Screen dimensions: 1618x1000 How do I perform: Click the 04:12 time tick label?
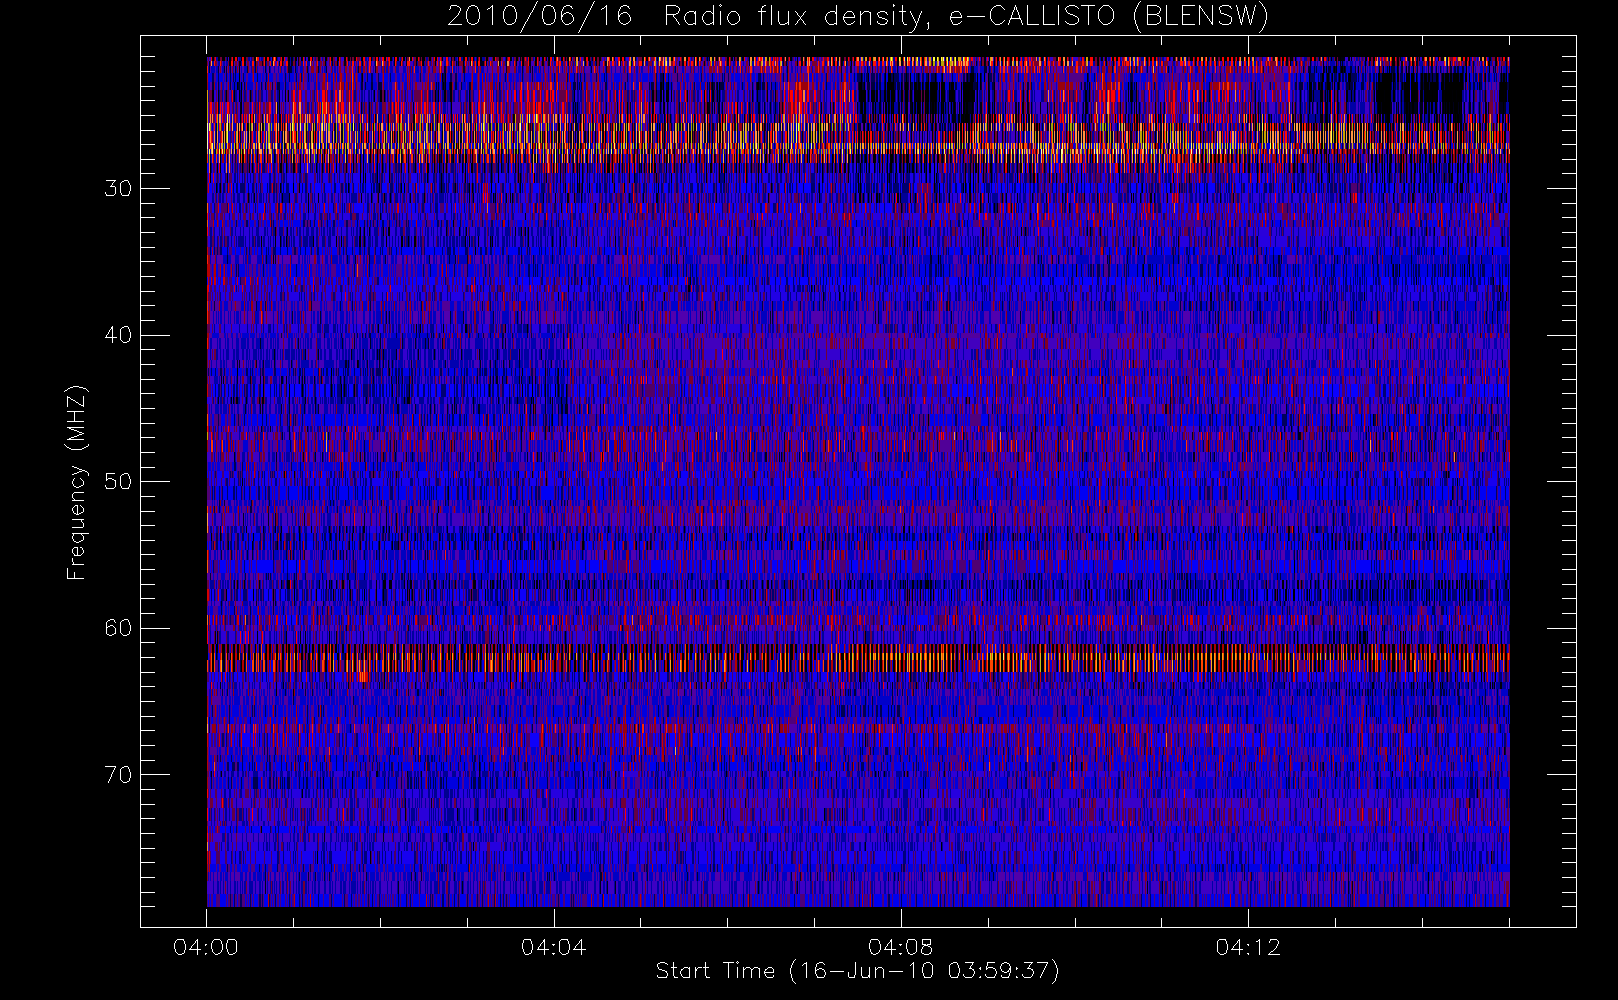(x=1248, y=947)
